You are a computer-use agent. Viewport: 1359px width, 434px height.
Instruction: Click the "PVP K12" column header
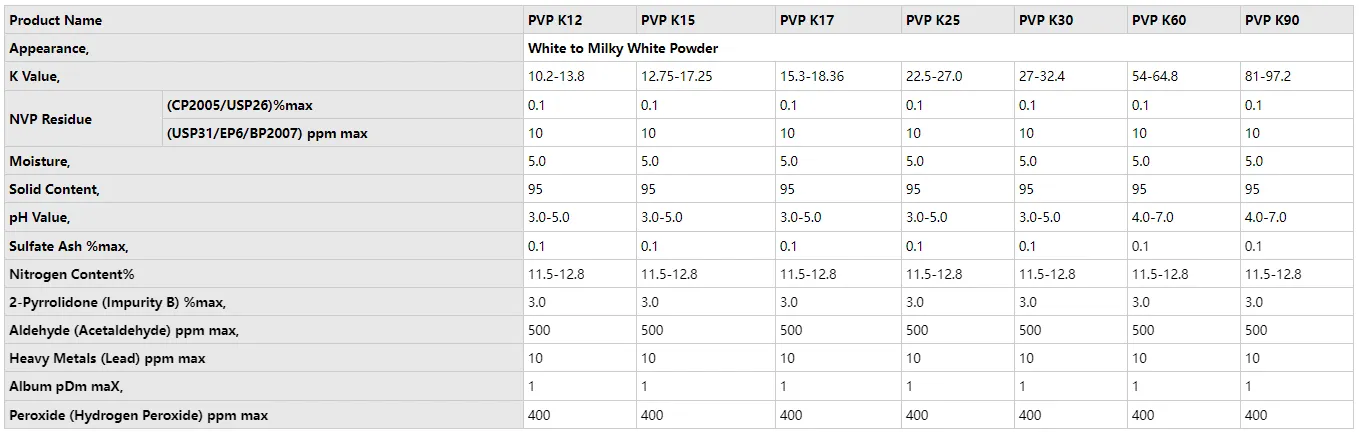tap(555, 20)
